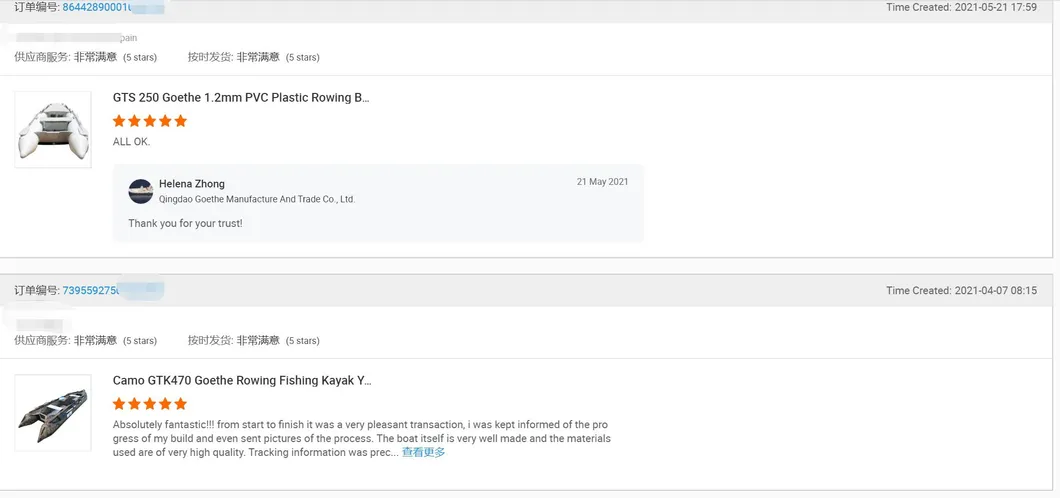The image size is (1060, 498).
Task: Click first star of Camo GTK470 rating
Action: pyautogui.click(x=120, y=404)
